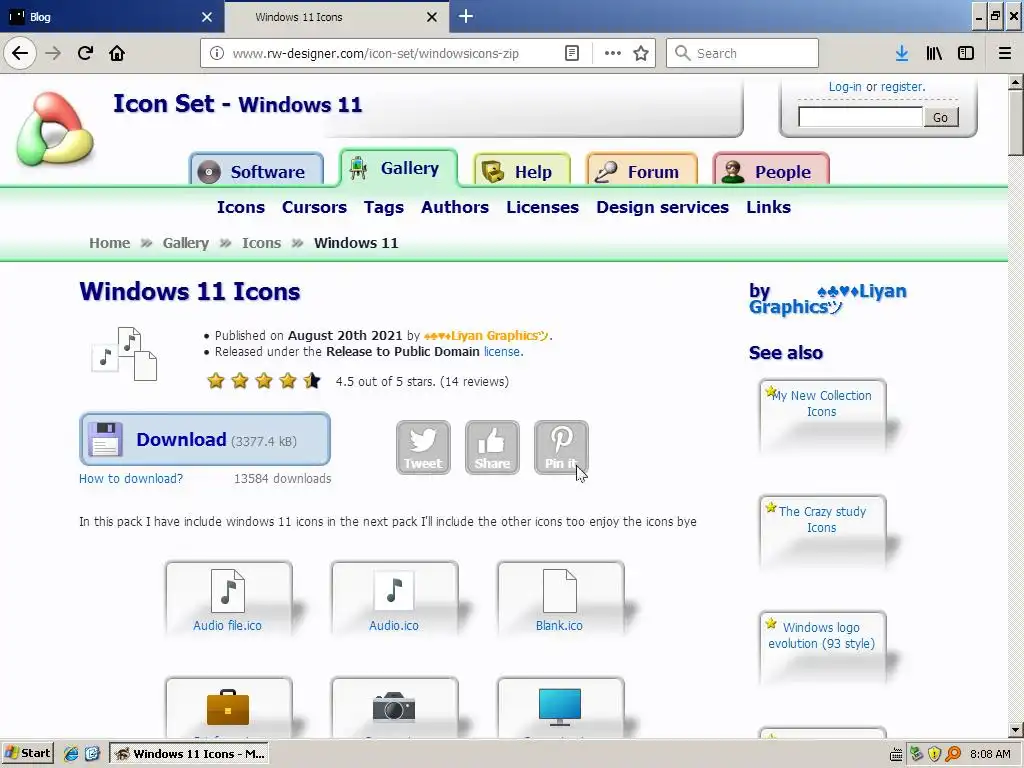This screenshot has width=1024, height=768.
Task: Open the Public Domain license link
Action: 503,352
